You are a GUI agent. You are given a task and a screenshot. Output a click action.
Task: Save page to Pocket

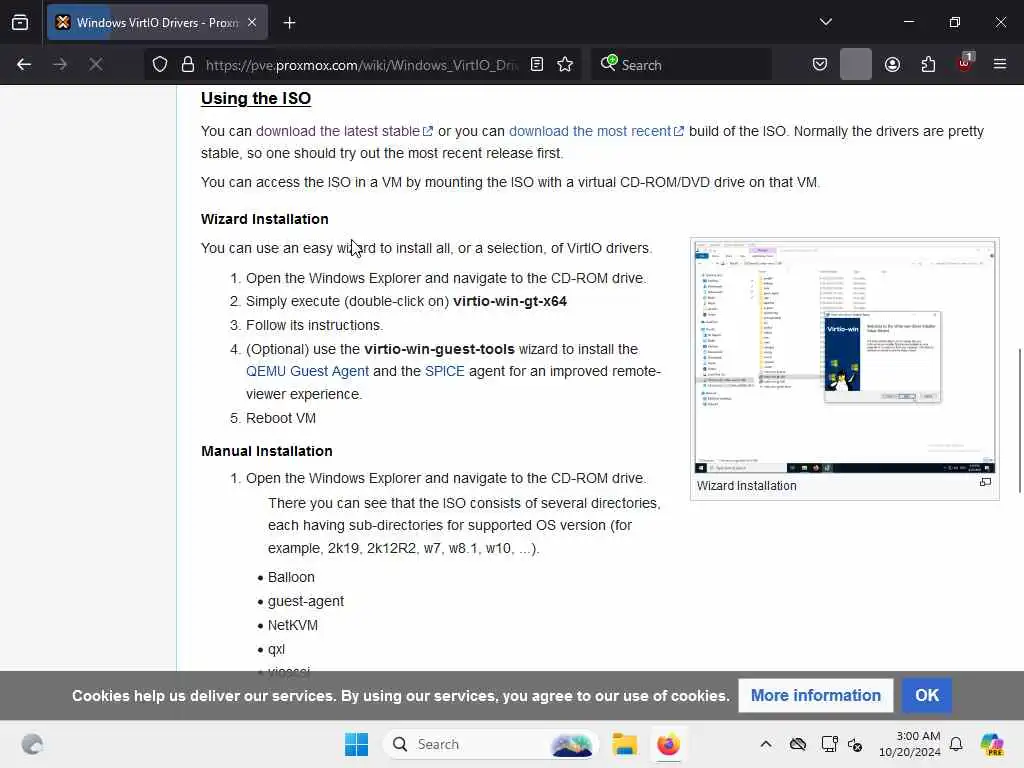pyautogui.click(x=820, y=64)
